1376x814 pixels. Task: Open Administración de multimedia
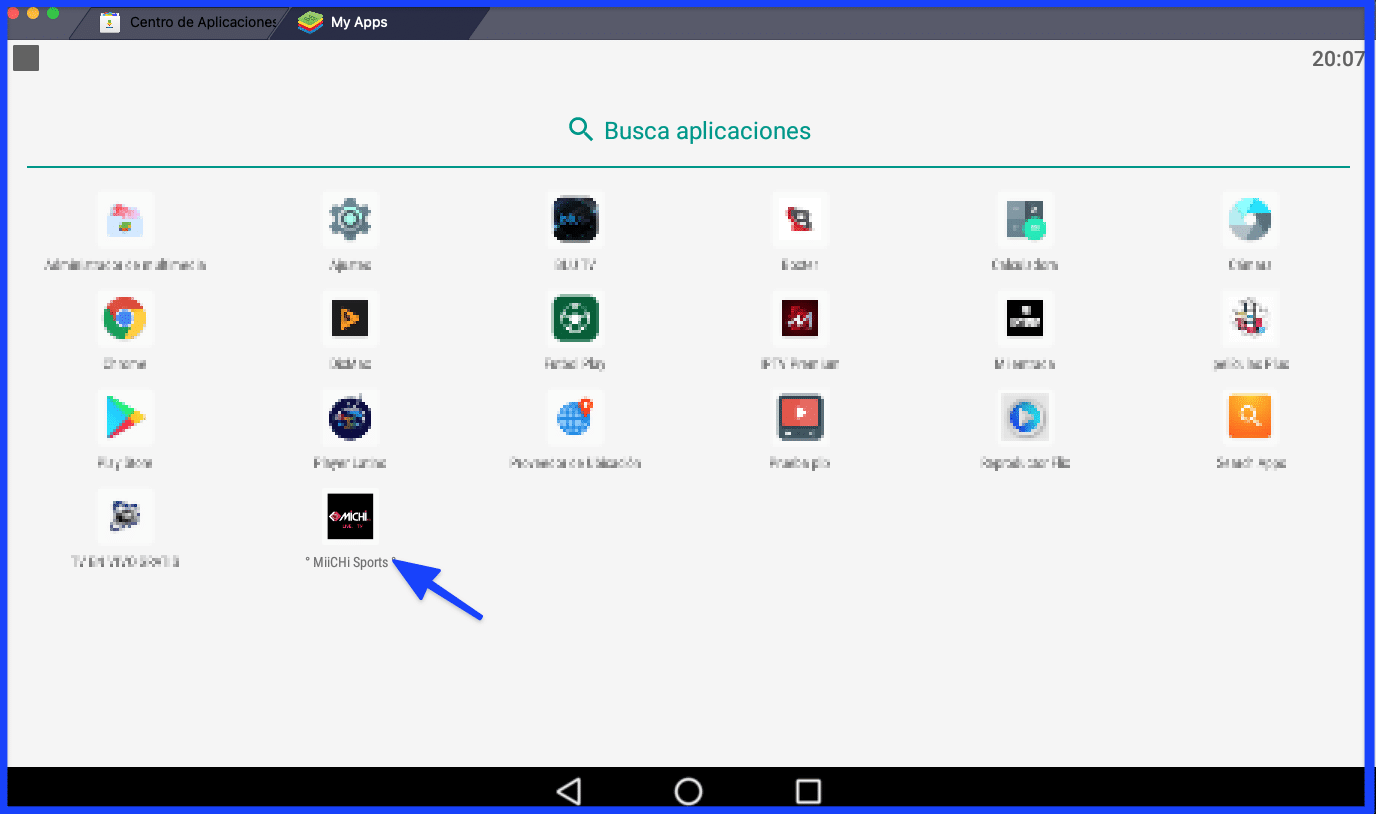pos(125,219)
